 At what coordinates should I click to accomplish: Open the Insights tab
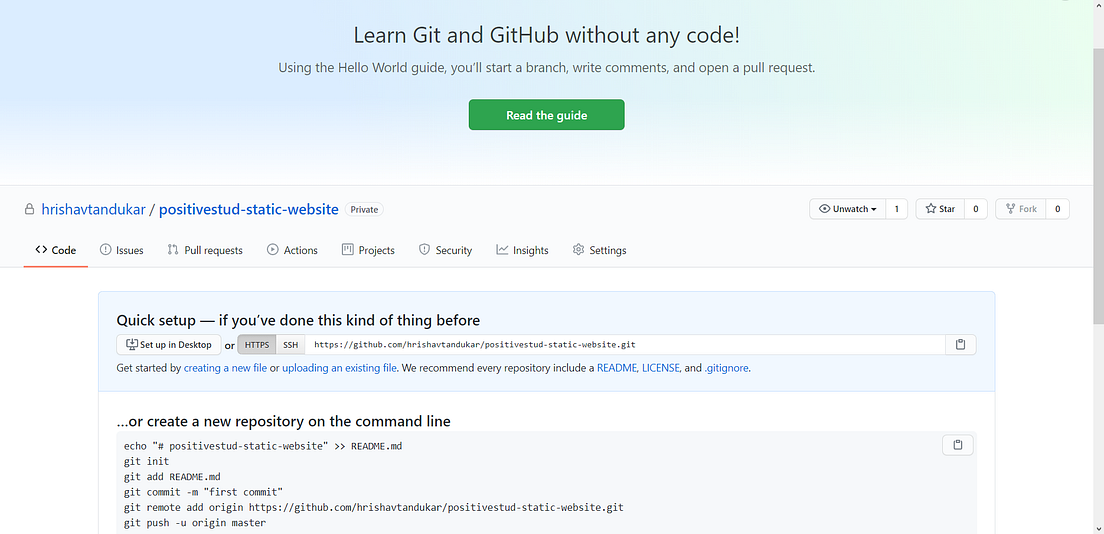[x=522, y=250]
